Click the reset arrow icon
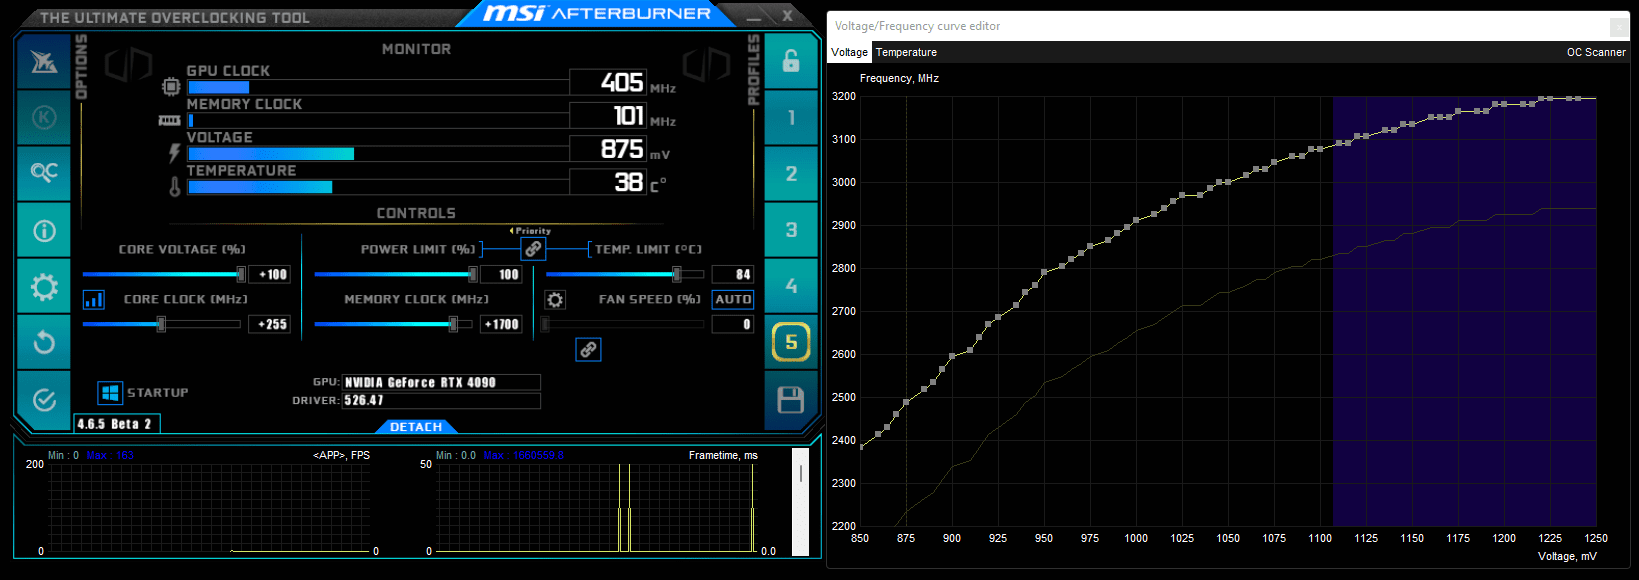This screenshot has height=580, width=1639. (44, 342)
